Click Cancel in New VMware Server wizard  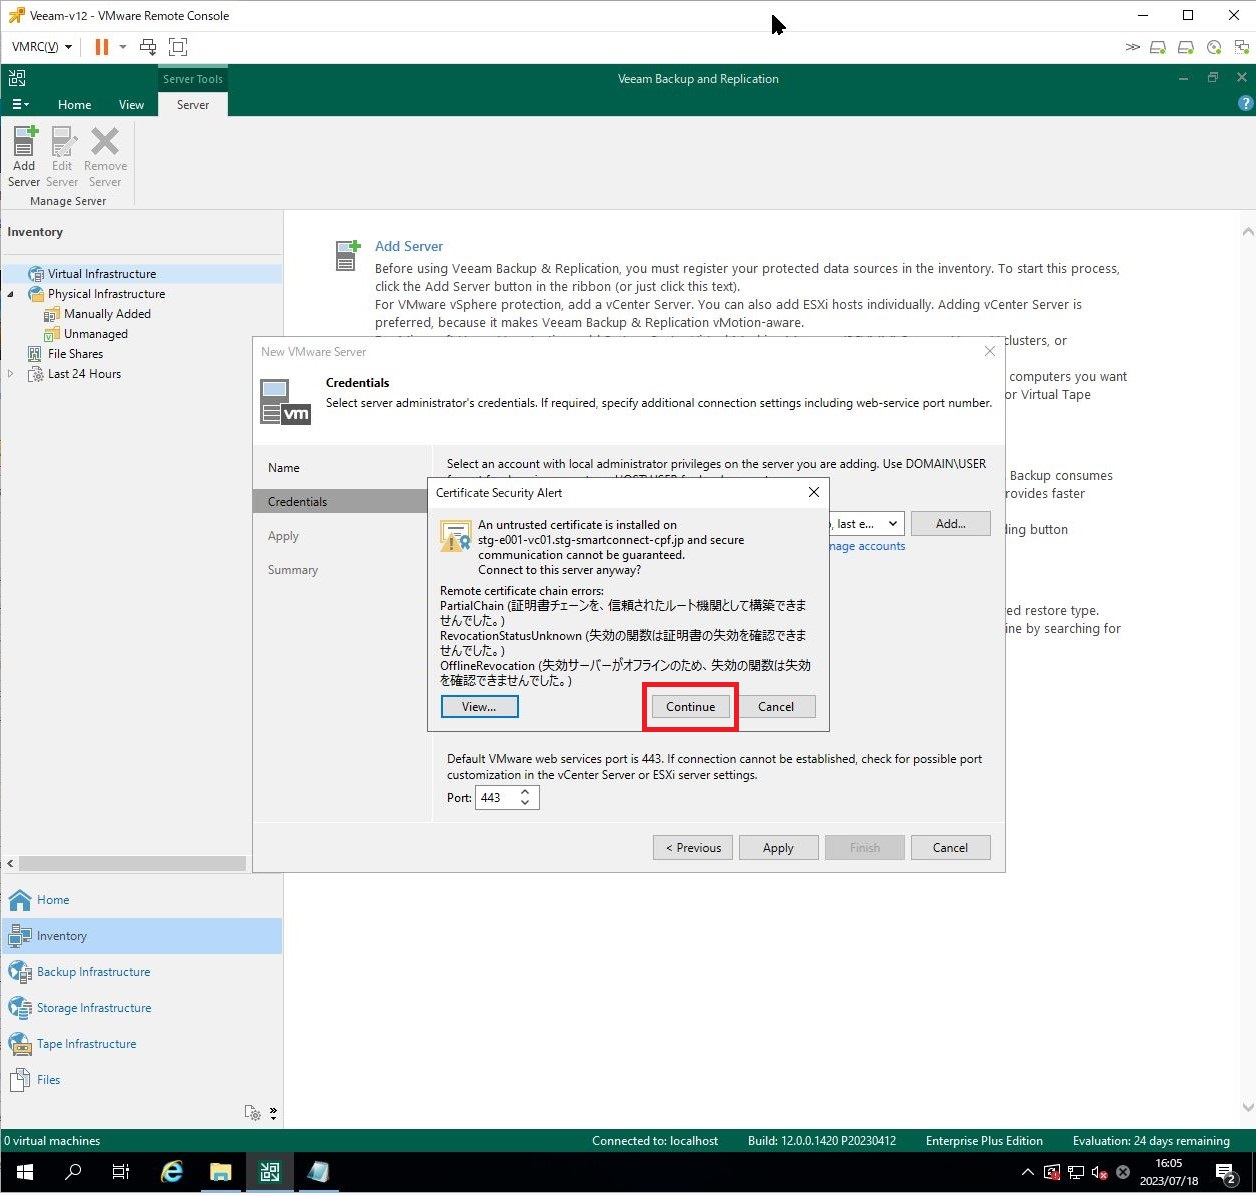(x=950, y=848)
